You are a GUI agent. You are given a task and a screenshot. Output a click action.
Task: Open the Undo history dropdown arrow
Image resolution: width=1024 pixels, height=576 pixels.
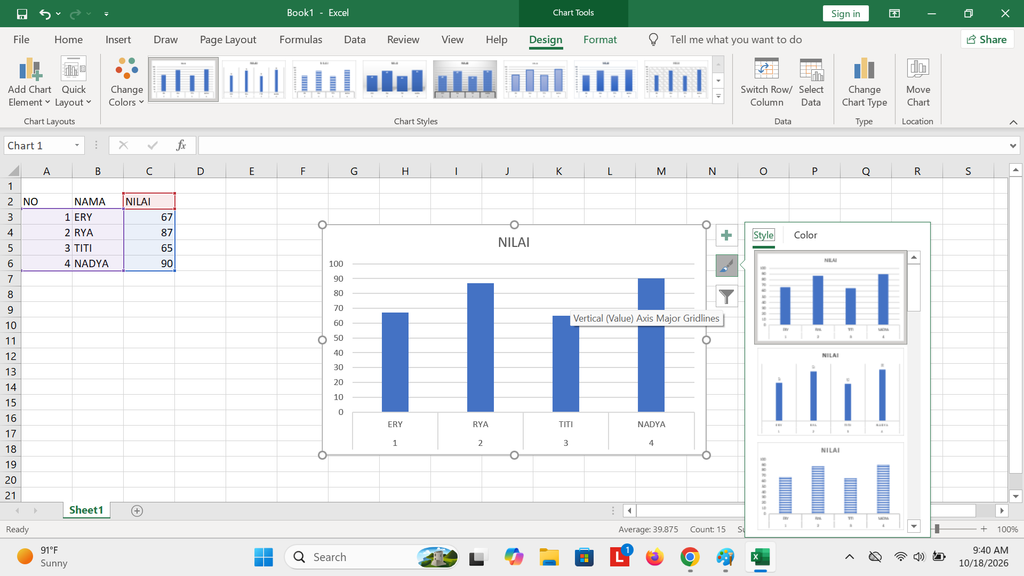point(59,13)
